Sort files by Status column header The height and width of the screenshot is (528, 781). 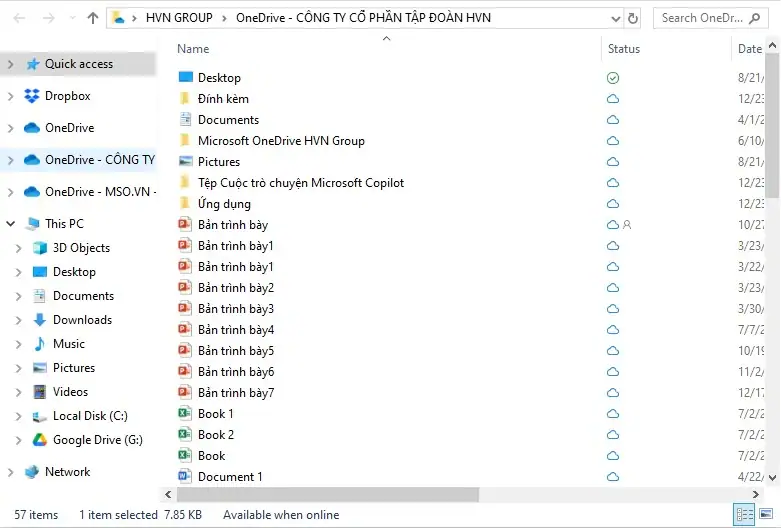pyautogui.click(x=624, y=49)
